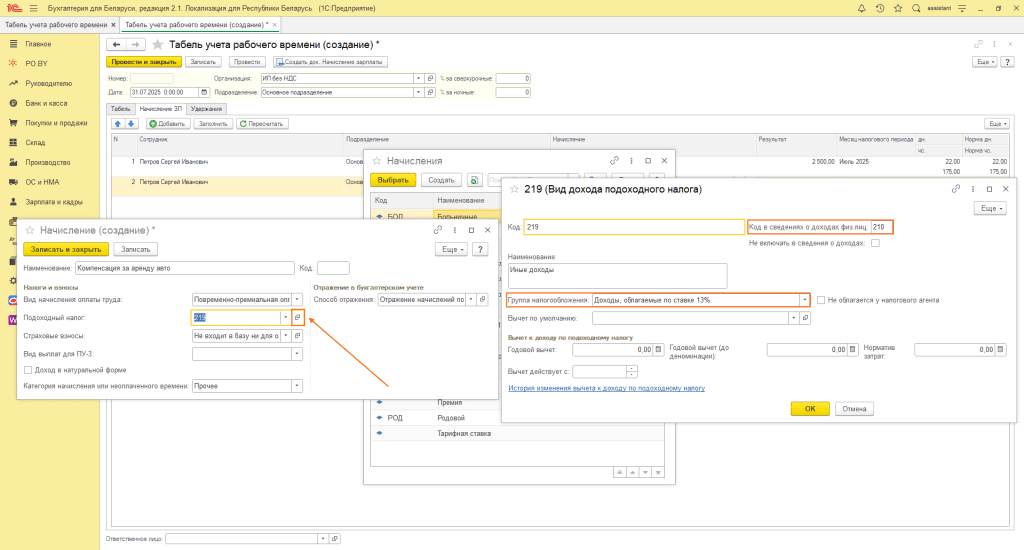Expand Вычет по умолчанию dropdown

793,318
